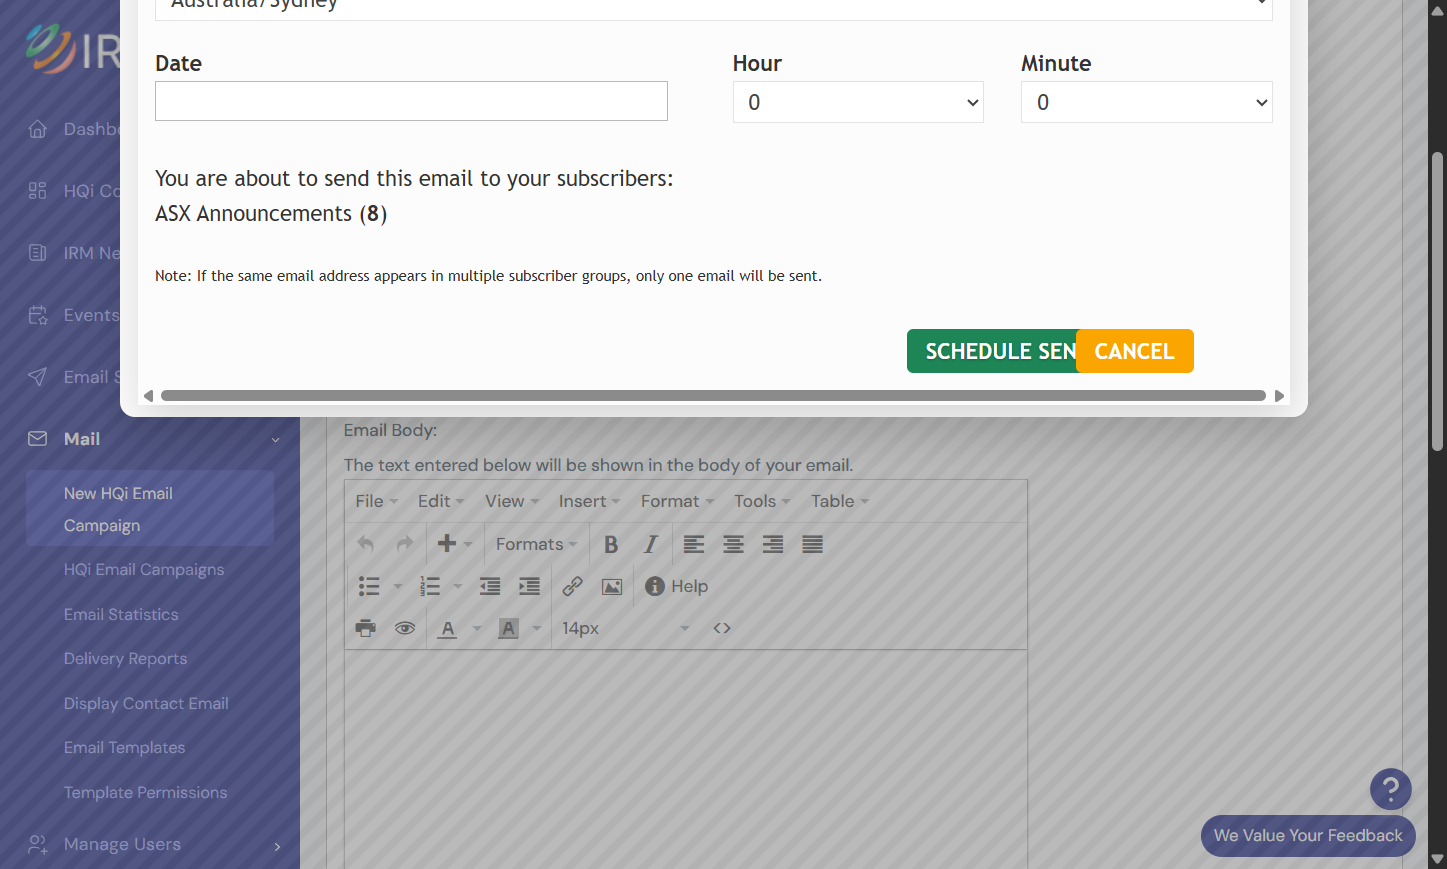The height and width of the screenshot is (869, 1447).
Task: Insert a hyperlink with link icon
Action: click(572, 586)
